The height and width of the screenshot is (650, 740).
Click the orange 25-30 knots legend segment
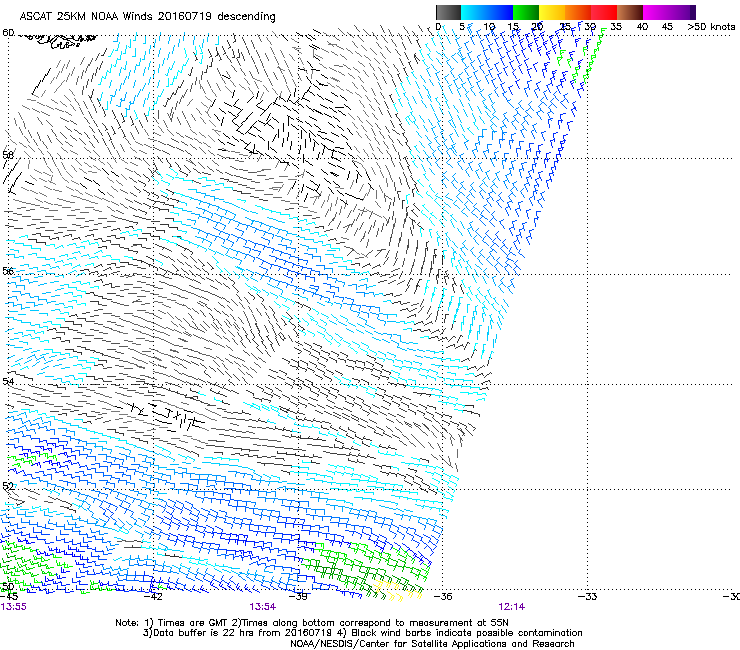[578, 12]
